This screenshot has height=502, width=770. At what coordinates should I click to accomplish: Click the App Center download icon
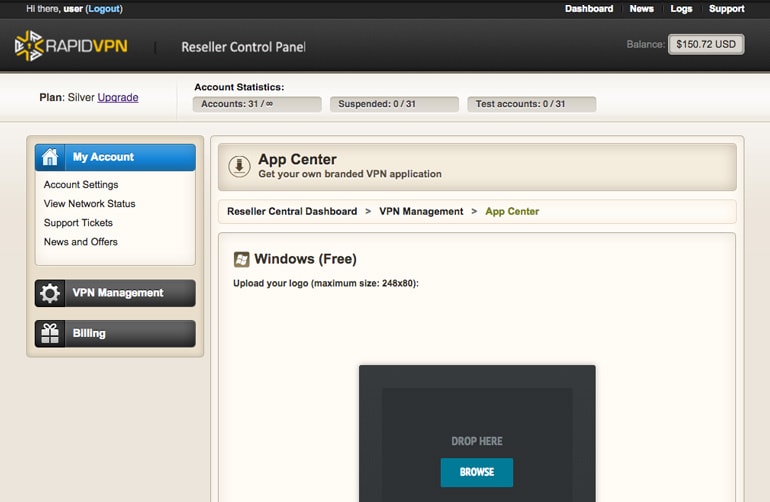[x=239, y=167]
